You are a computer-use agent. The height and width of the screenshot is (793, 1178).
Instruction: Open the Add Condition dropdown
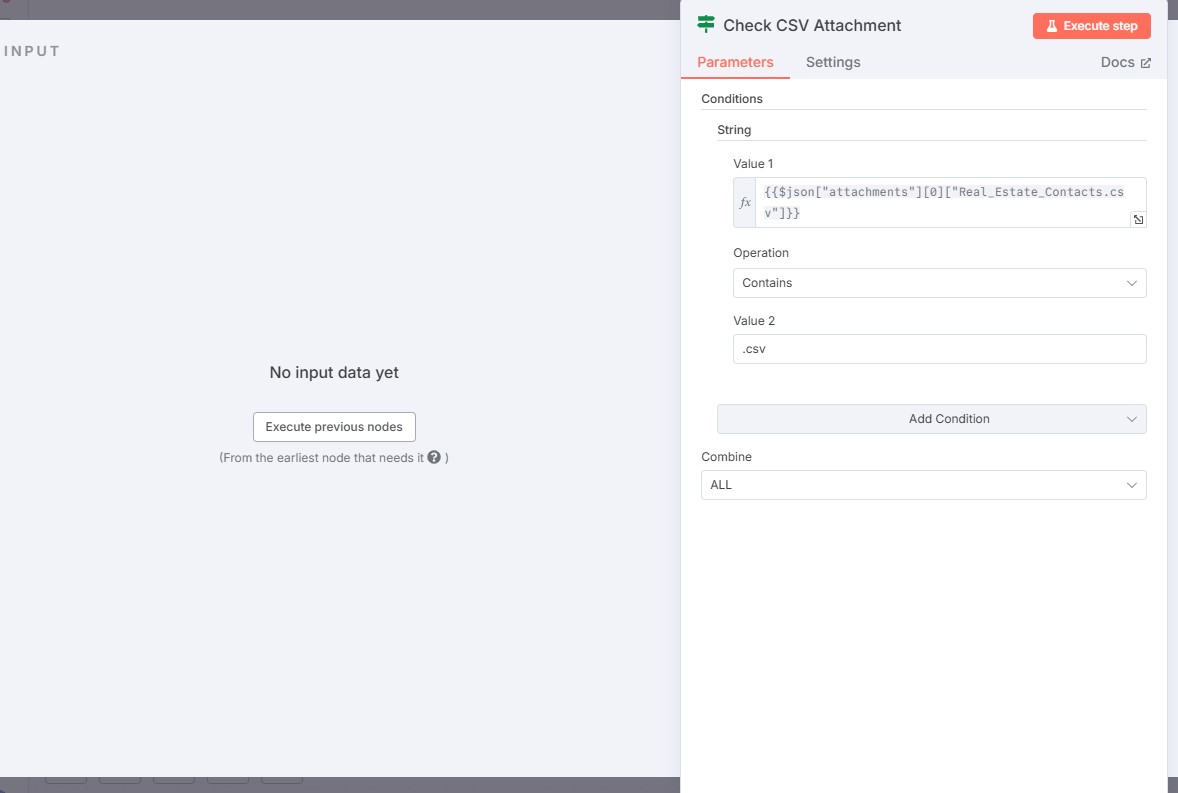point(932,418)
